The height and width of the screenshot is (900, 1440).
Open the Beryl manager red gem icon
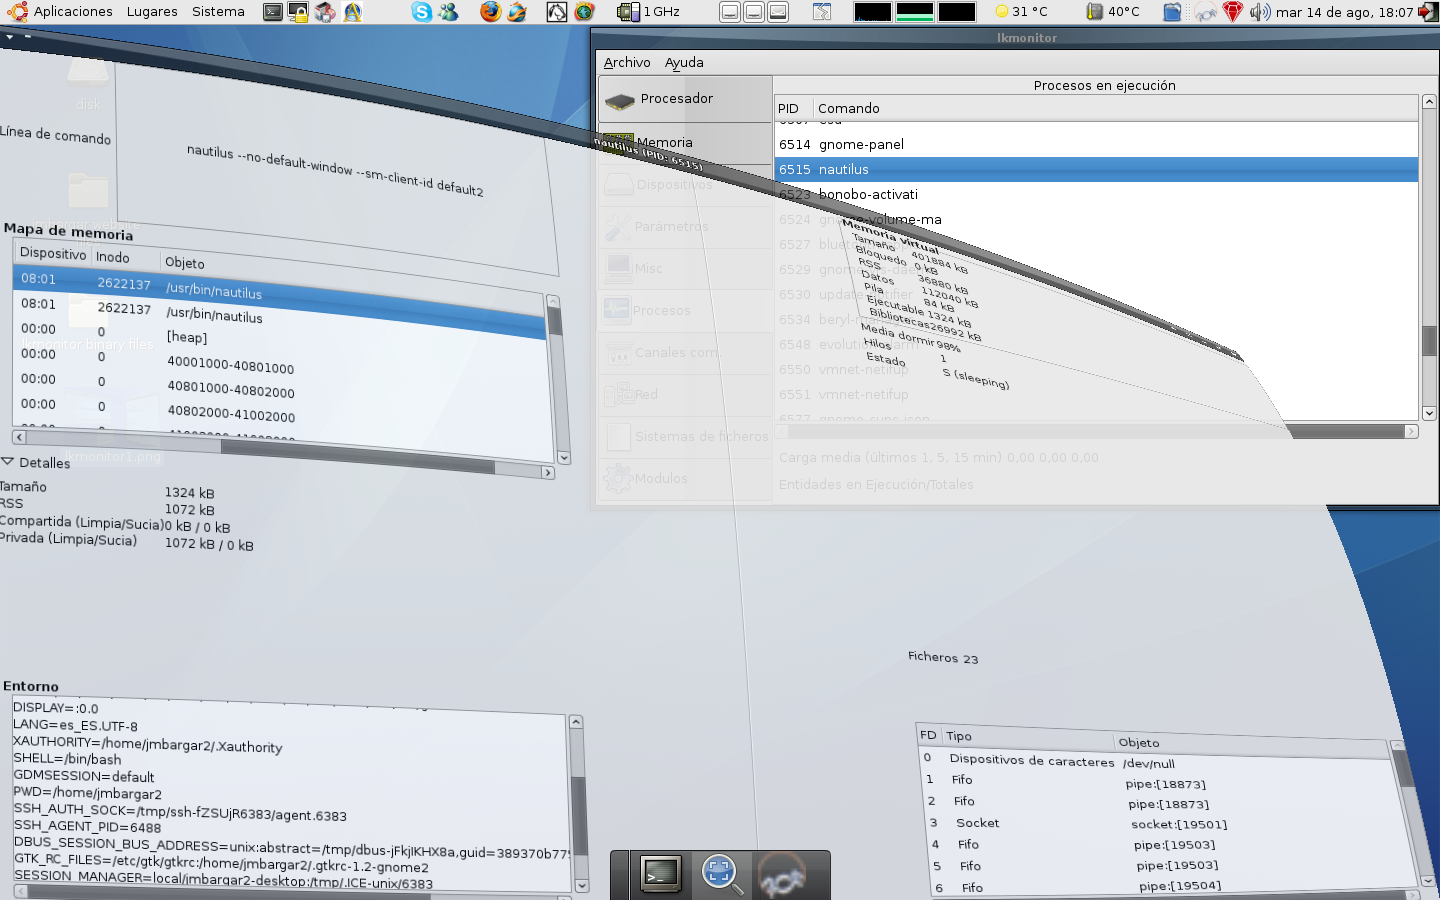click(x=1233, y=12)
